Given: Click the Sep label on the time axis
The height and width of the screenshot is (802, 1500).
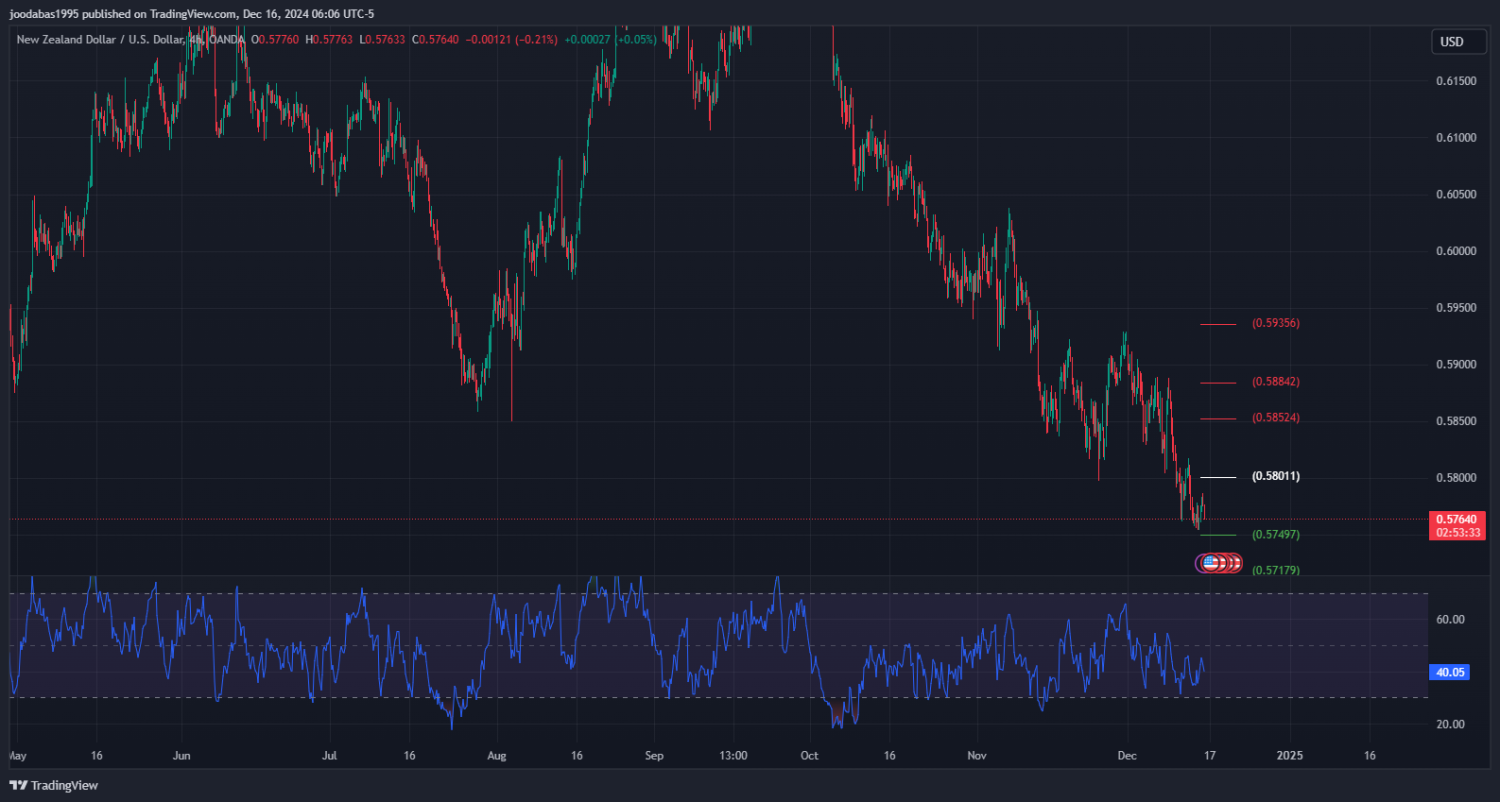Looking at the screenshot, I should coord(654,756).
